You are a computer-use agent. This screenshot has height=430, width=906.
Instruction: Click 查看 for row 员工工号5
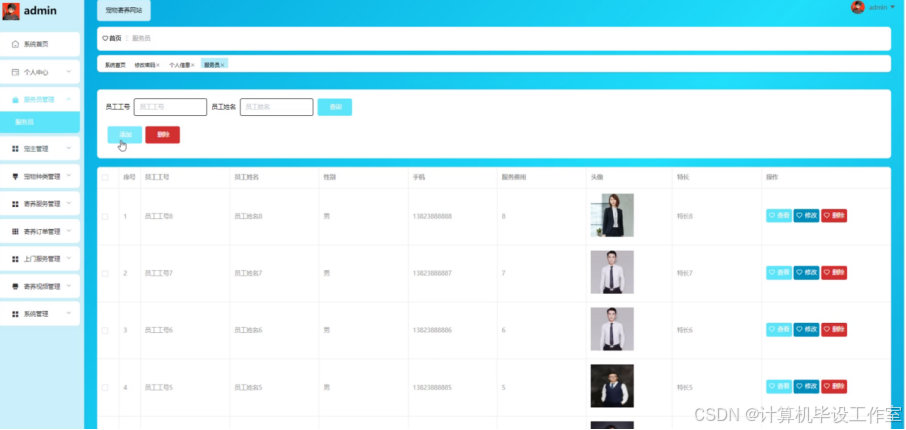coord(779,387)
